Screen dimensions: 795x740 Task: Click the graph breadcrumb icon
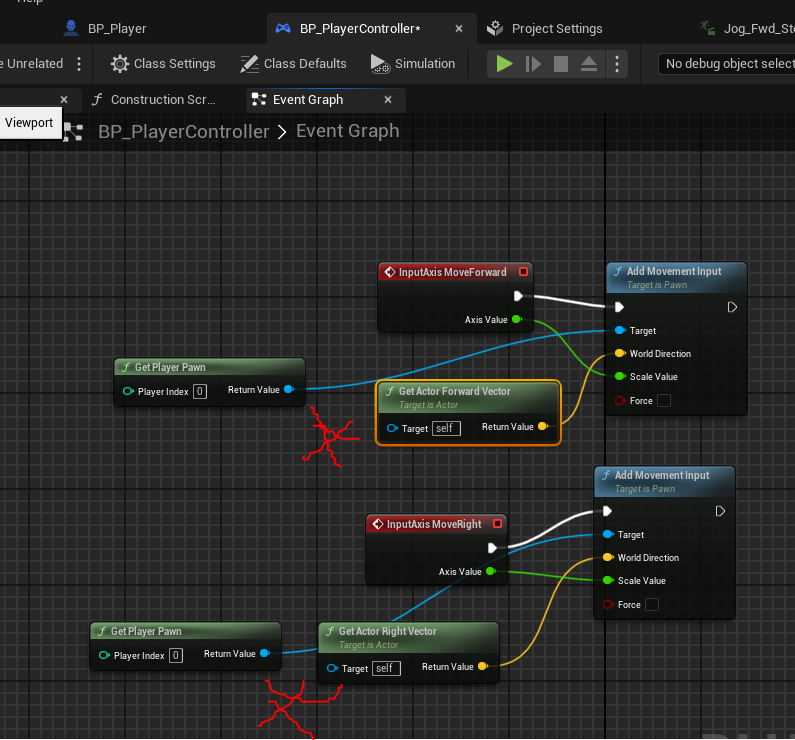[x=74, y=132]
